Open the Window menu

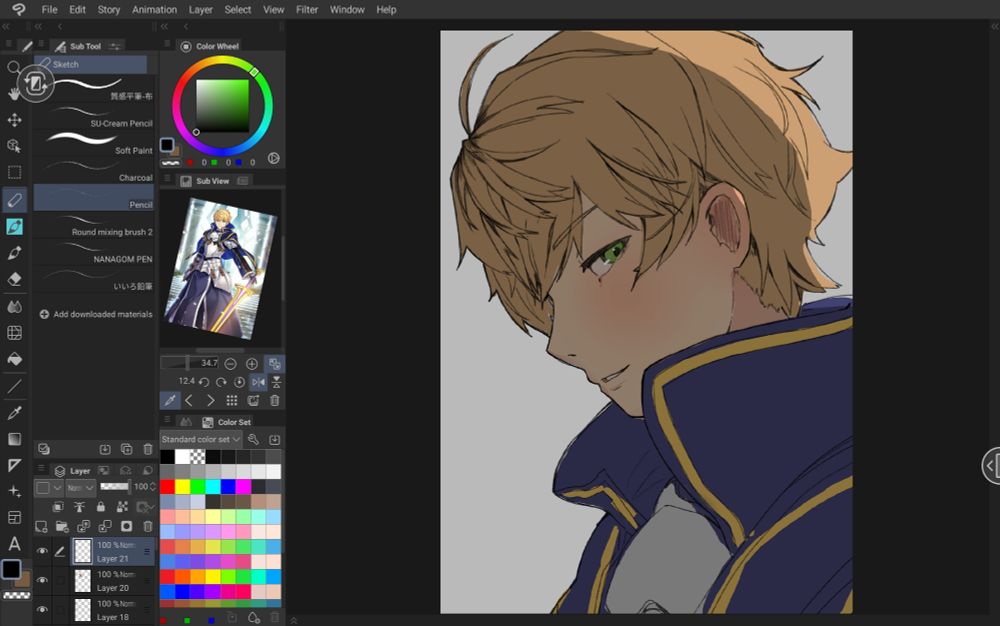pyautogui.click(x=347, y=10)
